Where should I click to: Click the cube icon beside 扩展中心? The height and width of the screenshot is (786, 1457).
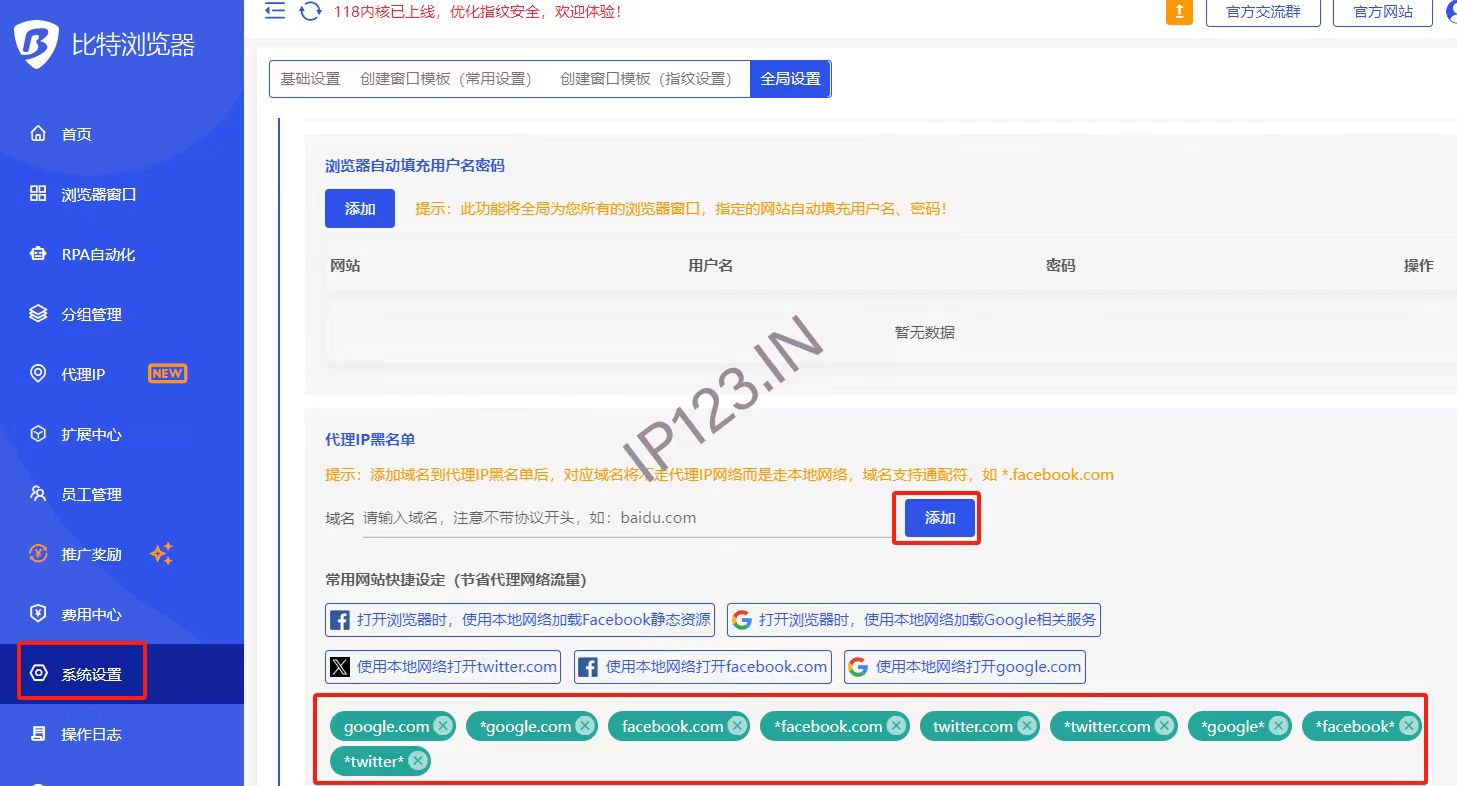click(38, 434)
